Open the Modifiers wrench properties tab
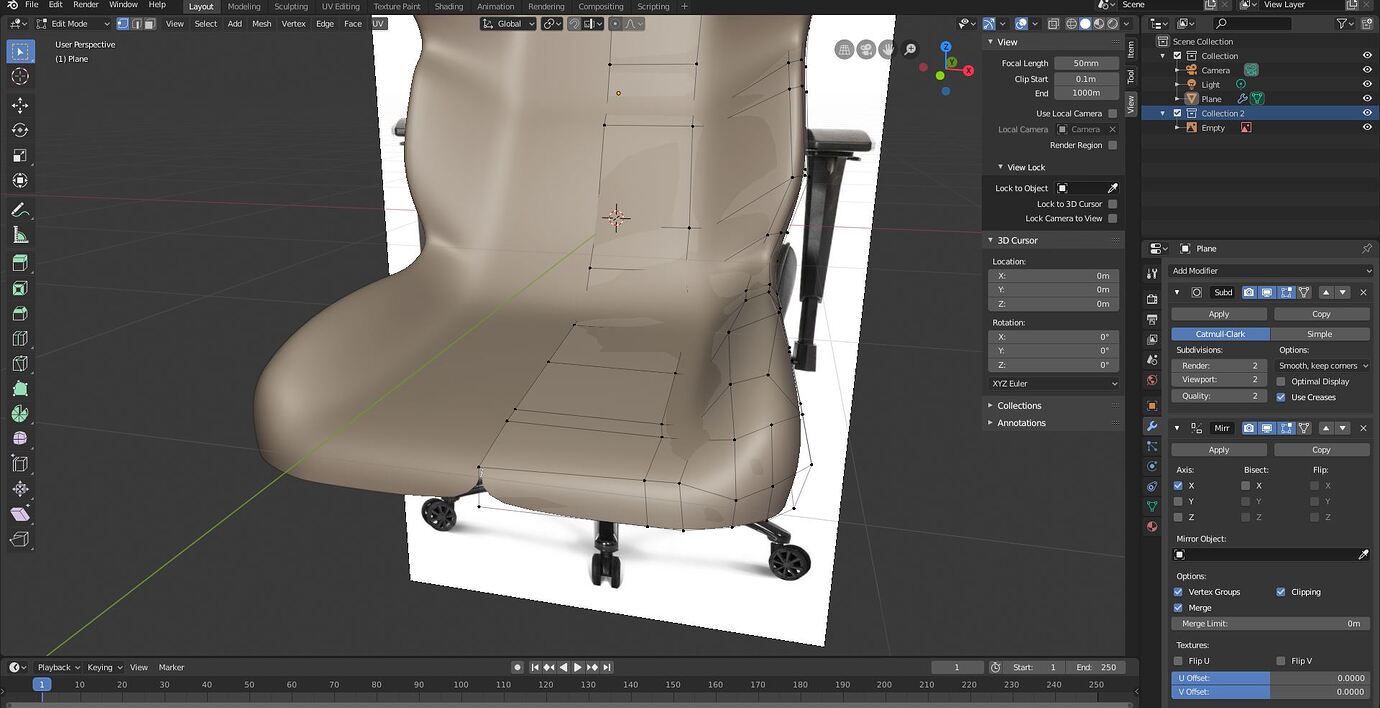 coord(1152,426)
